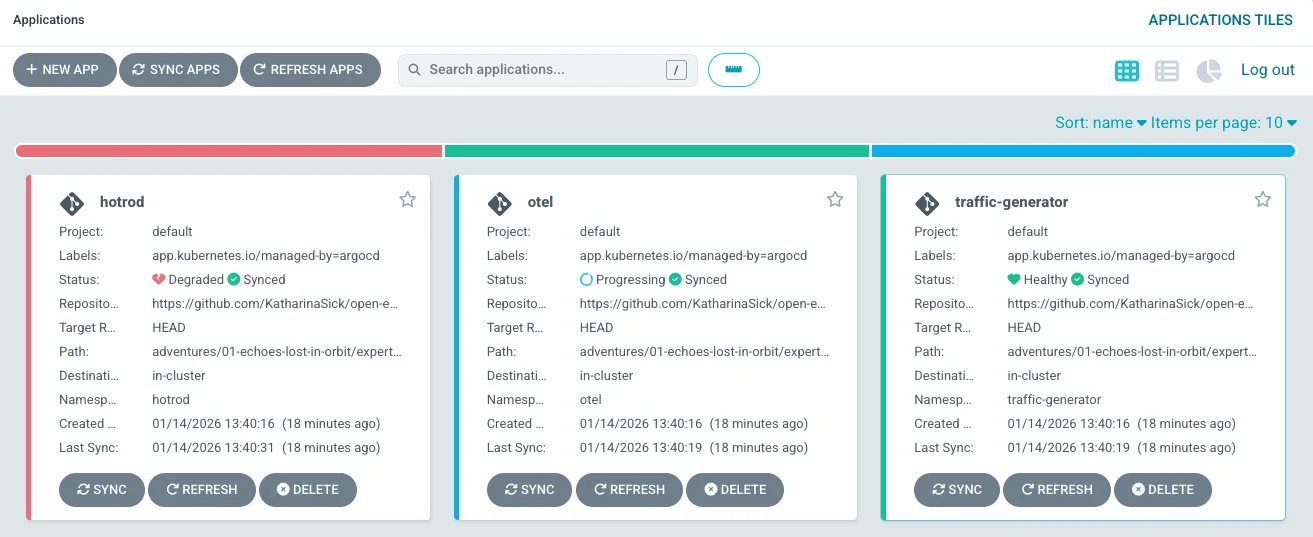The height and width of the screenshot is (537, 1313).
Task: Click the red Degraded segment of status bar
Action: [229, 151]
